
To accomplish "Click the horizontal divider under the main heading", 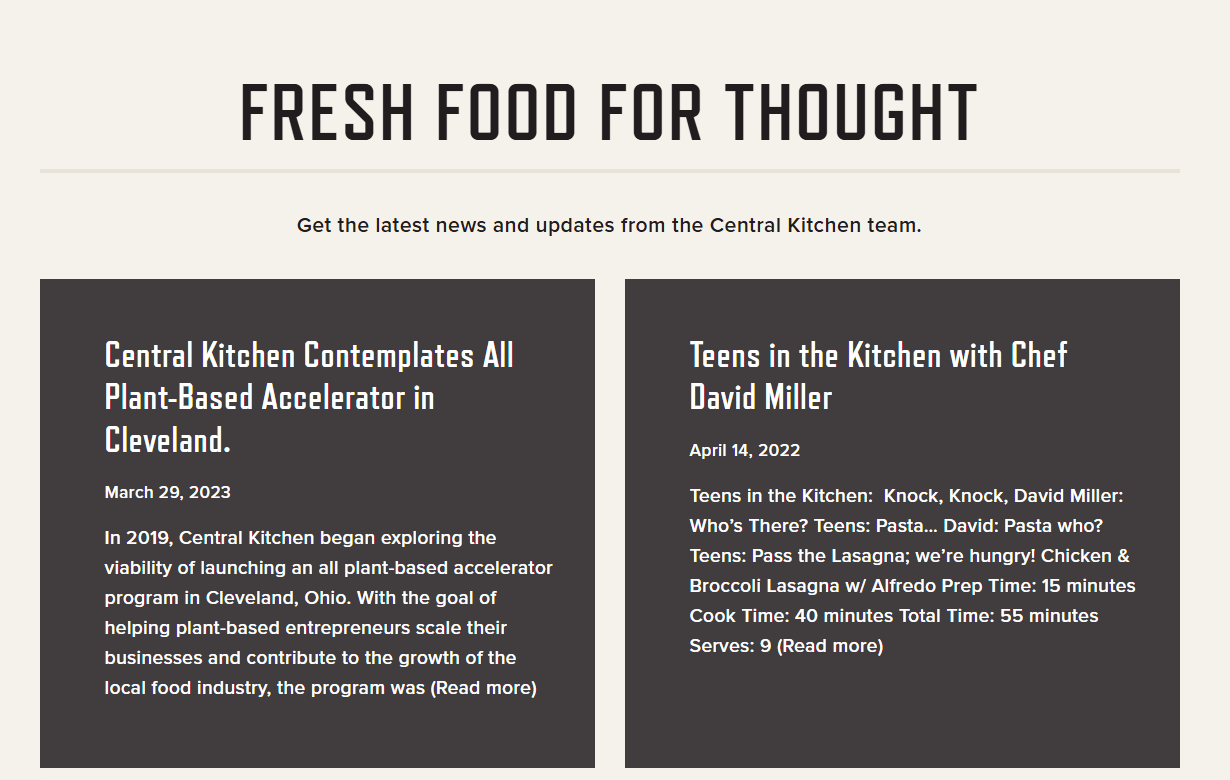I will pyautogui.click(x=609, y=171).
